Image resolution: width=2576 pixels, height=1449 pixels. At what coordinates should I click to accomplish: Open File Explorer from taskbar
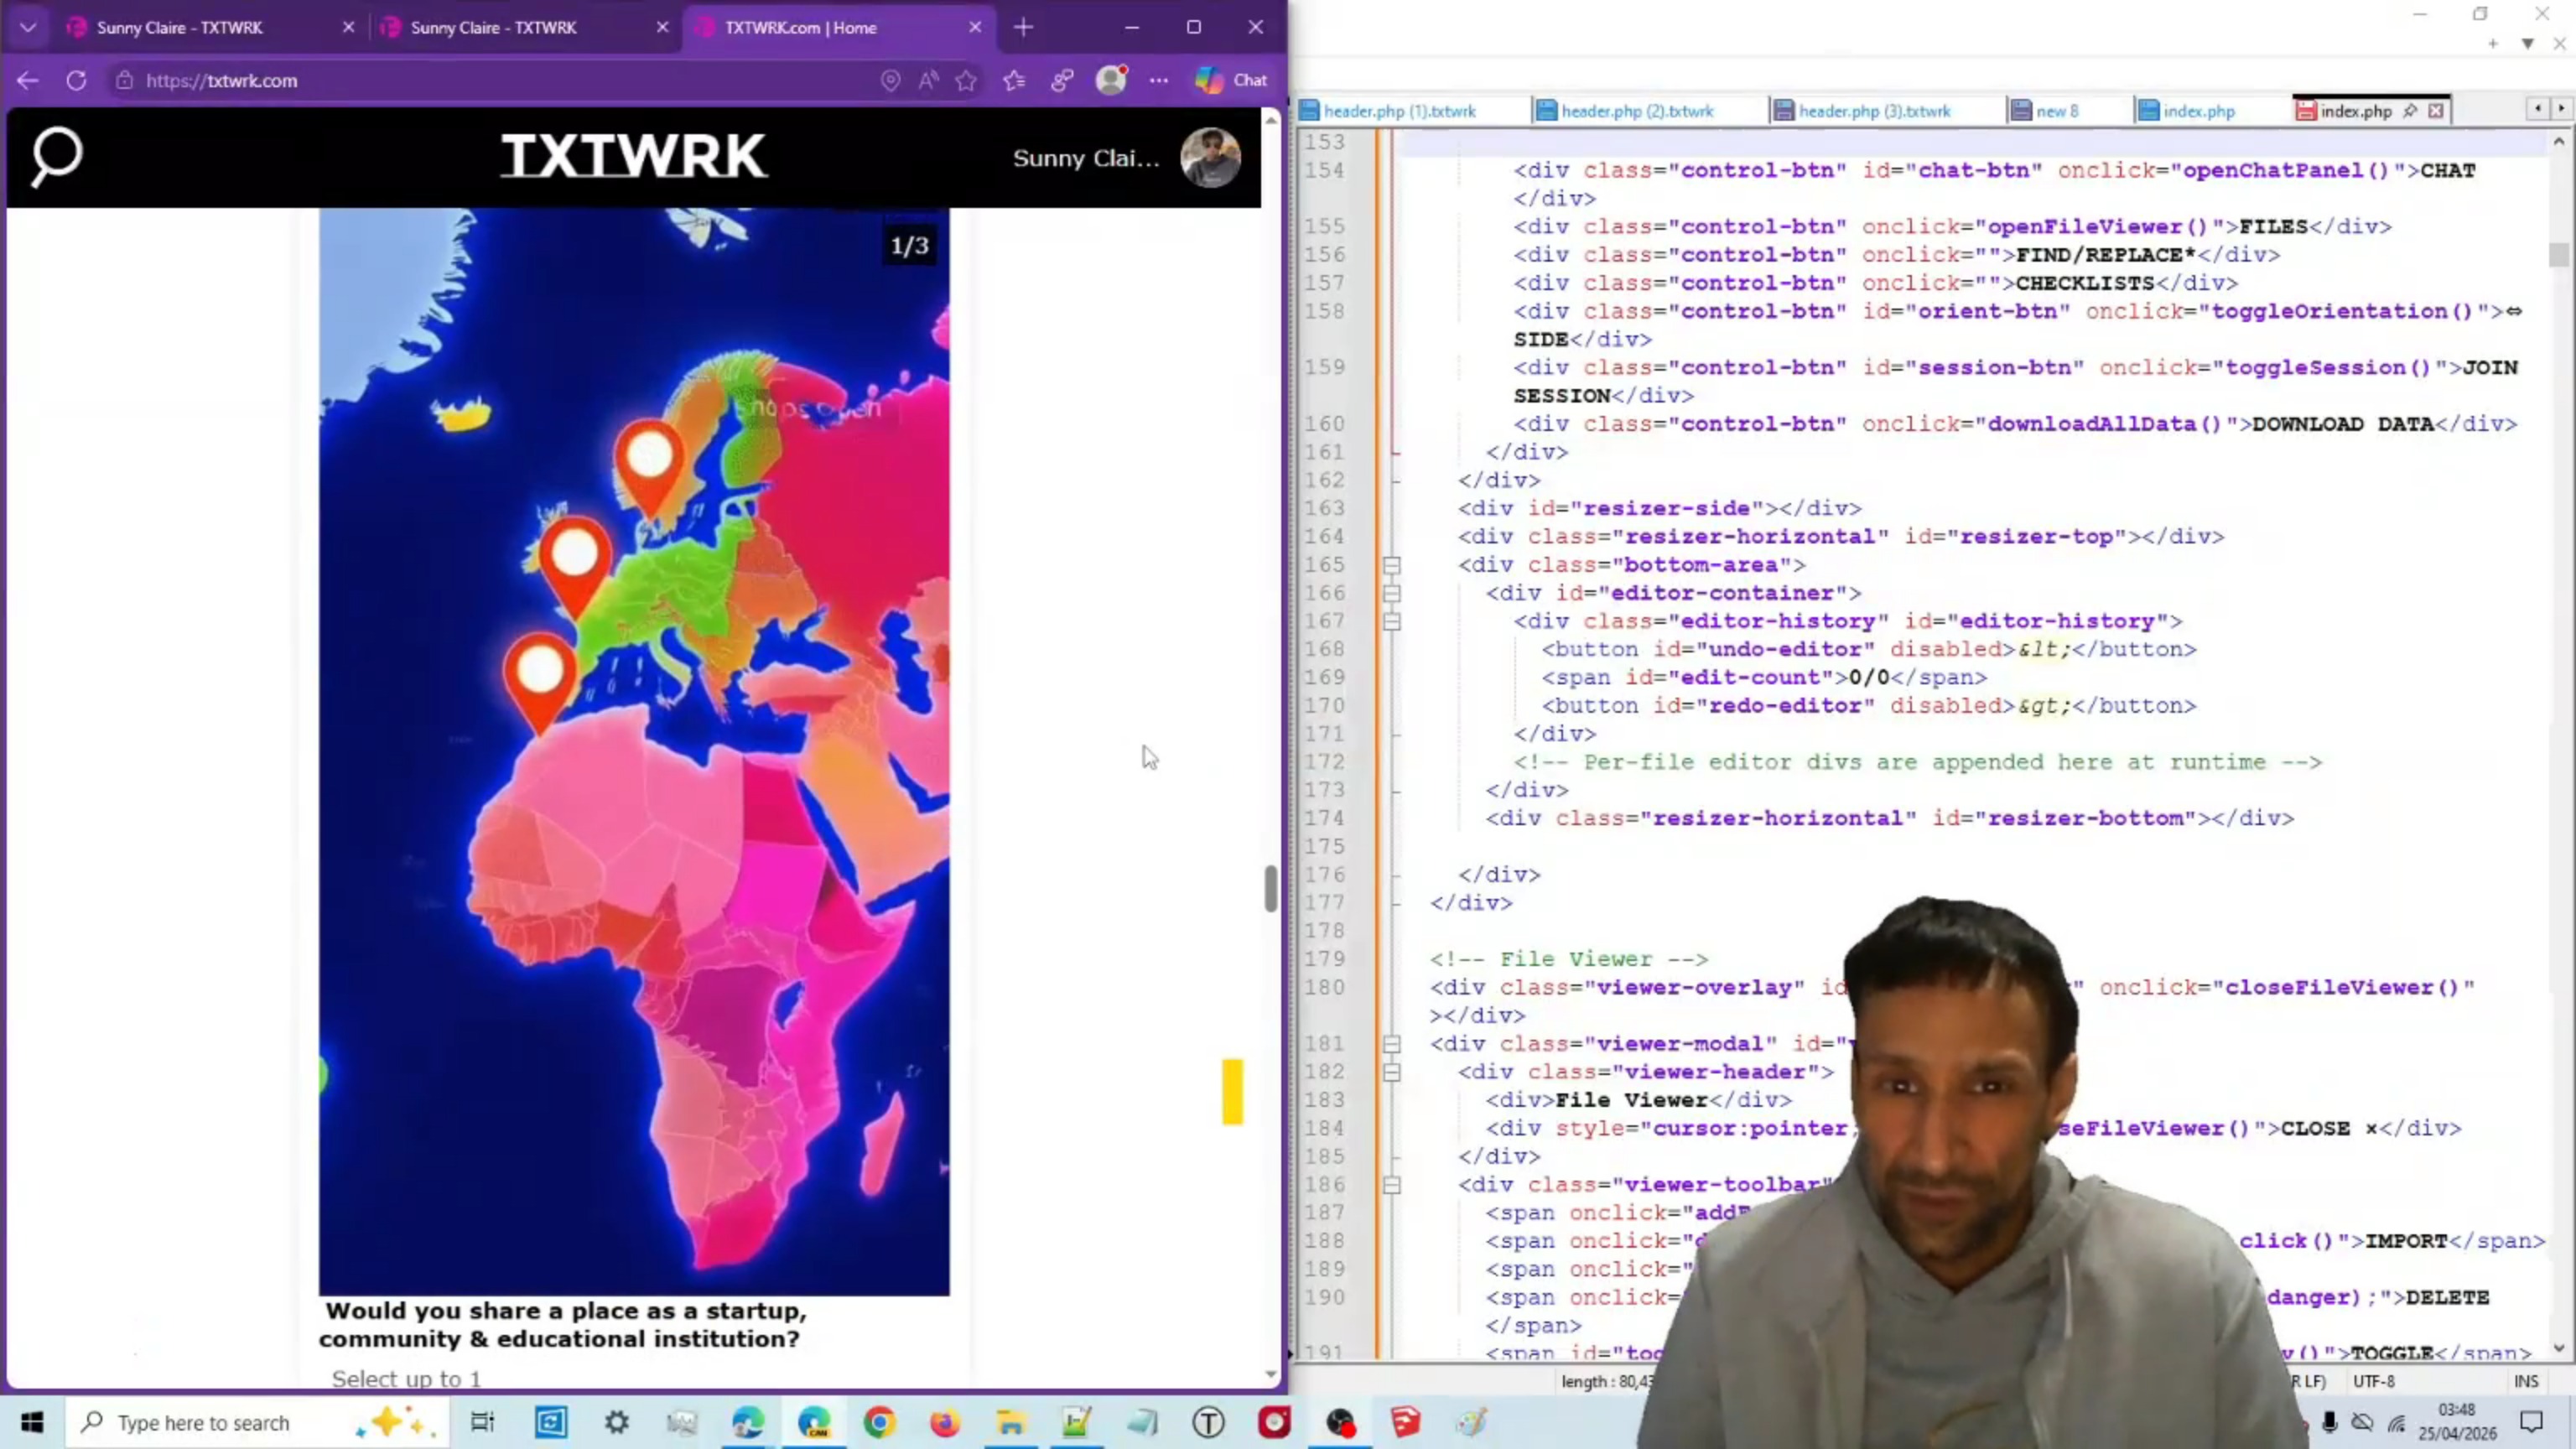click(x=1010, y=1422)
